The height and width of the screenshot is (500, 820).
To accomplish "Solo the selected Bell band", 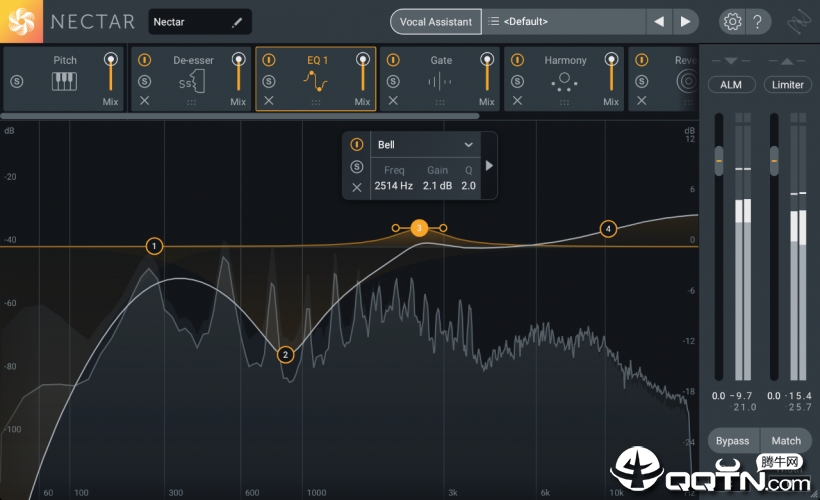I will (357, 166).
